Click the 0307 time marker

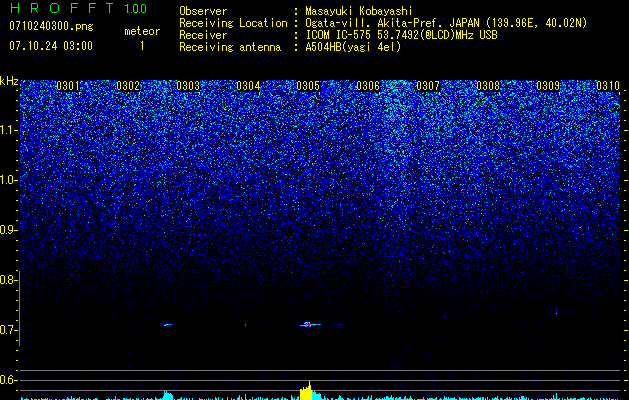428,86
